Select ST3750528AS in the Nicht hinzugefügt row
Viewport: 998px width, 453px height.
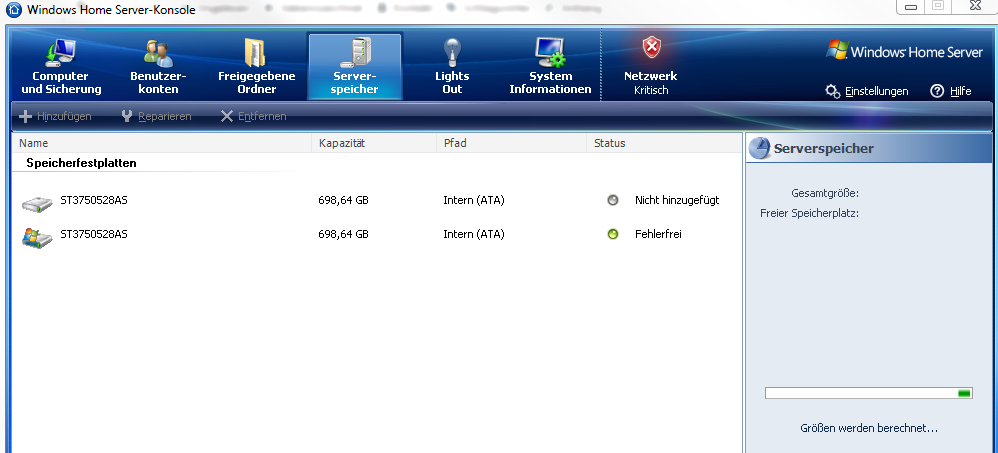coord(94,200)
